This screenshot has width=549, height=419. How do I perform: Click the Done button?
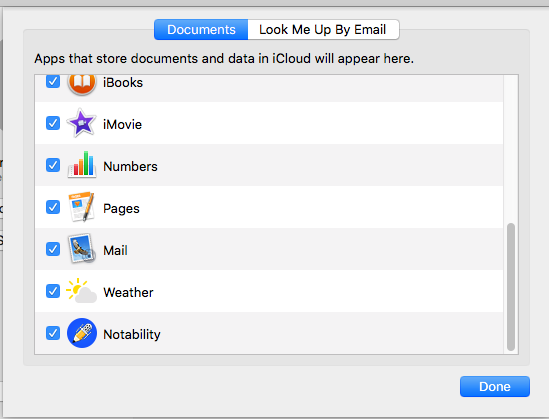coord(495,386)
